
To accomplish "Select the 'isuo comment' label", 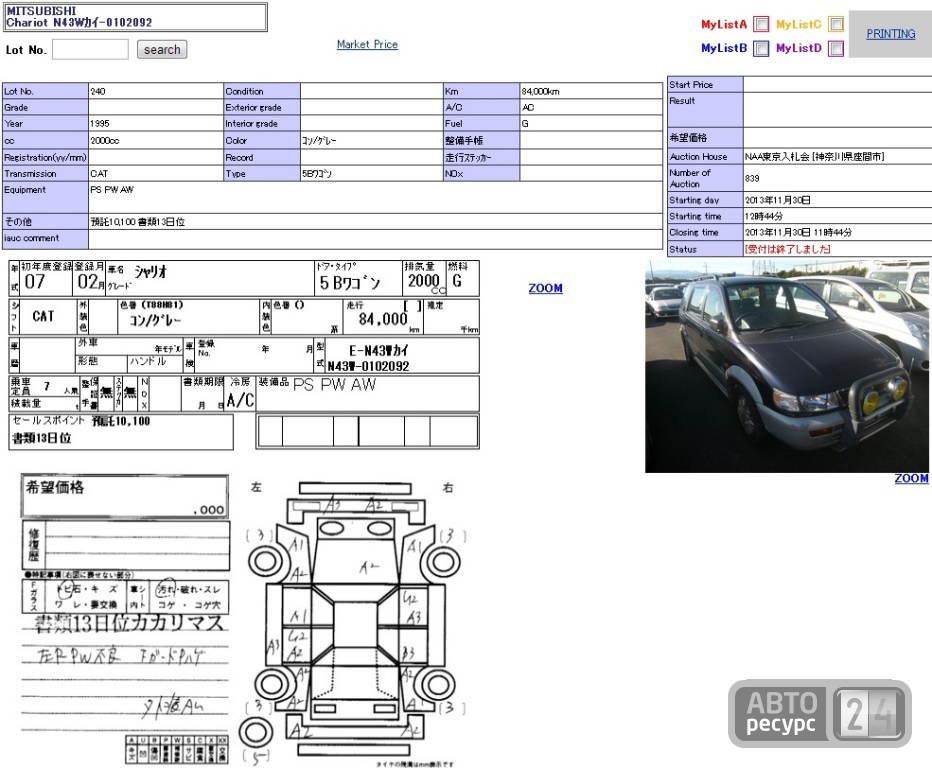I will [32, 238].
